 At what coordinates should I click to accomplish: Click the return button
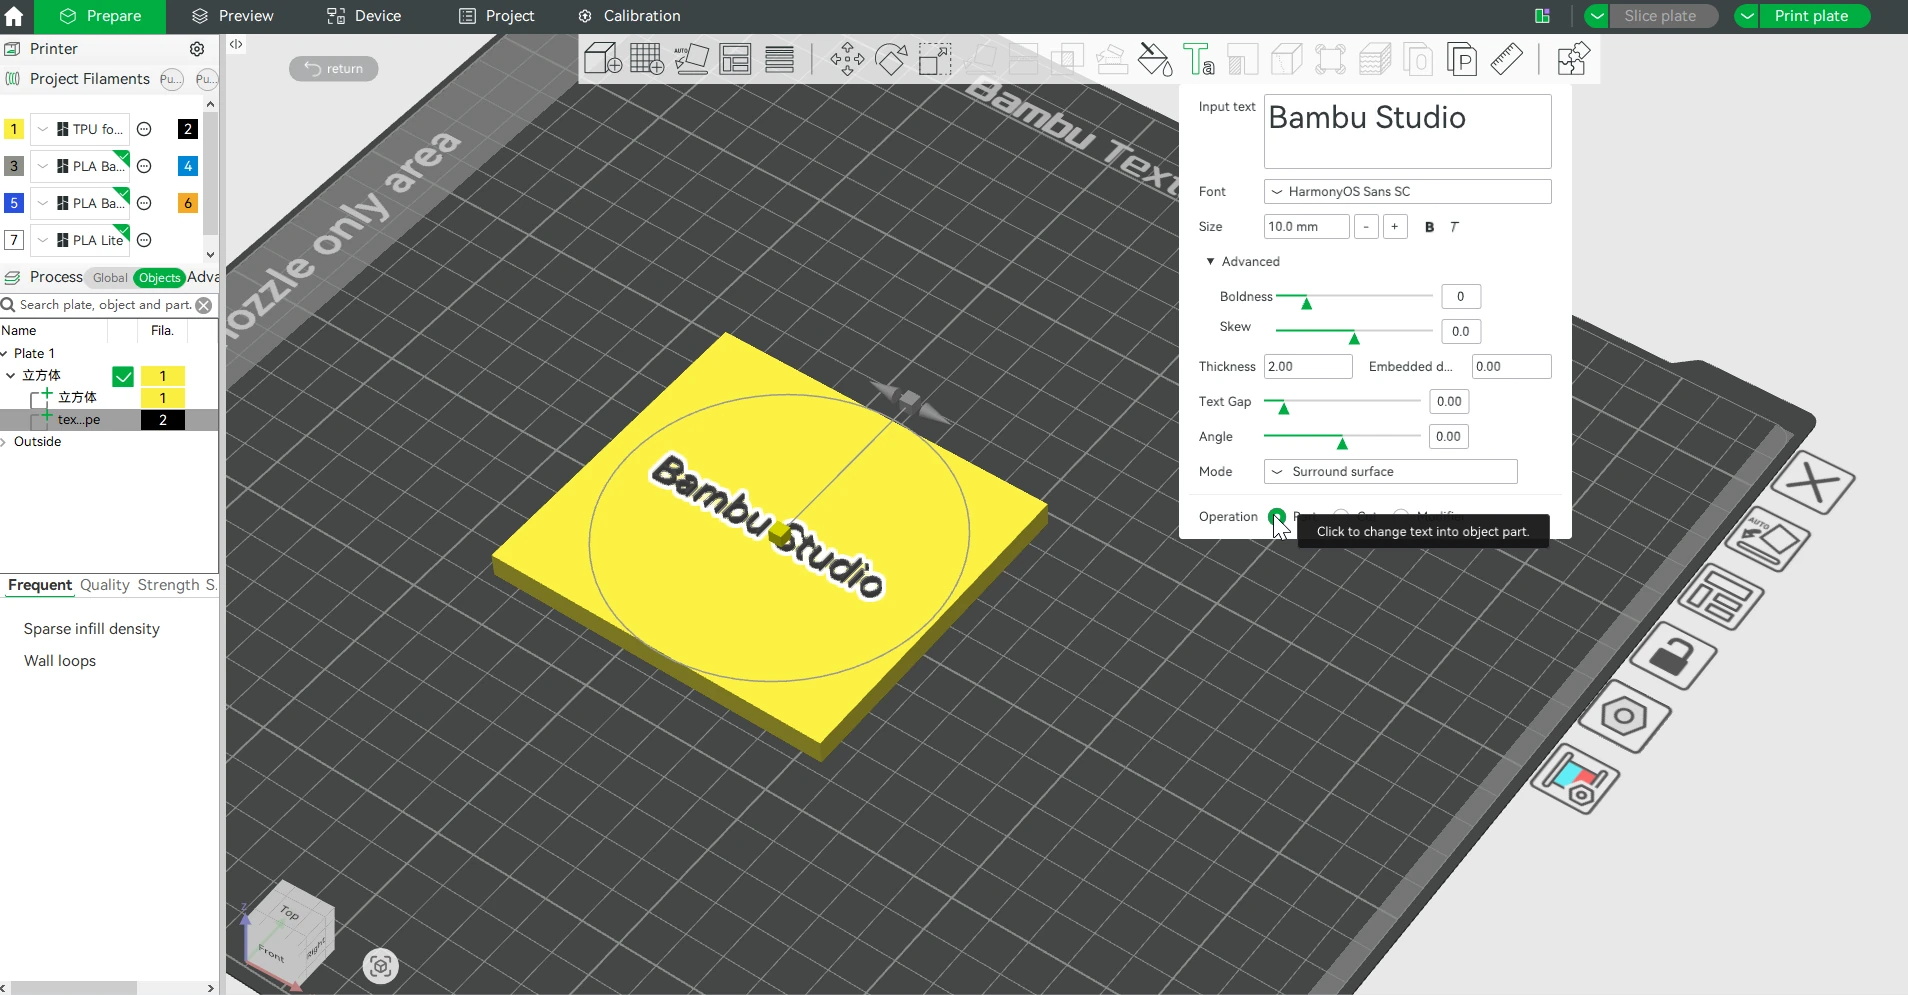[333, 68]
